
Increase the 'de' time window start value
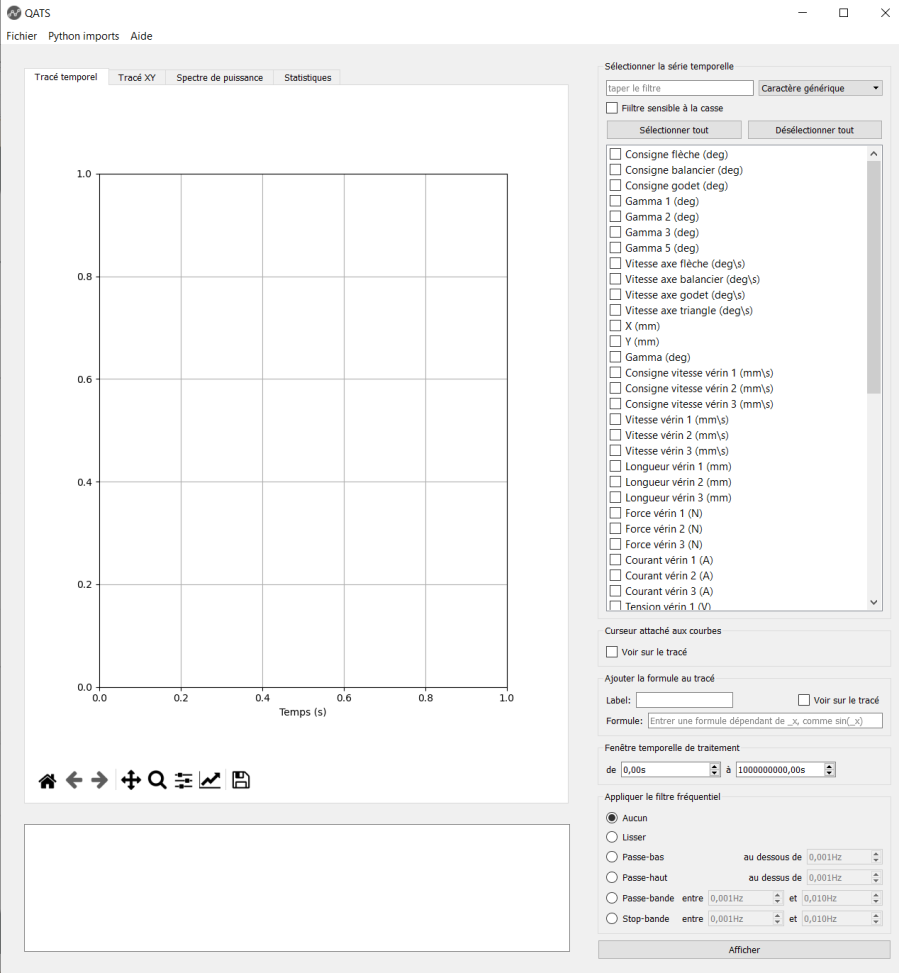pyautogui.click(x=714, y=766)
